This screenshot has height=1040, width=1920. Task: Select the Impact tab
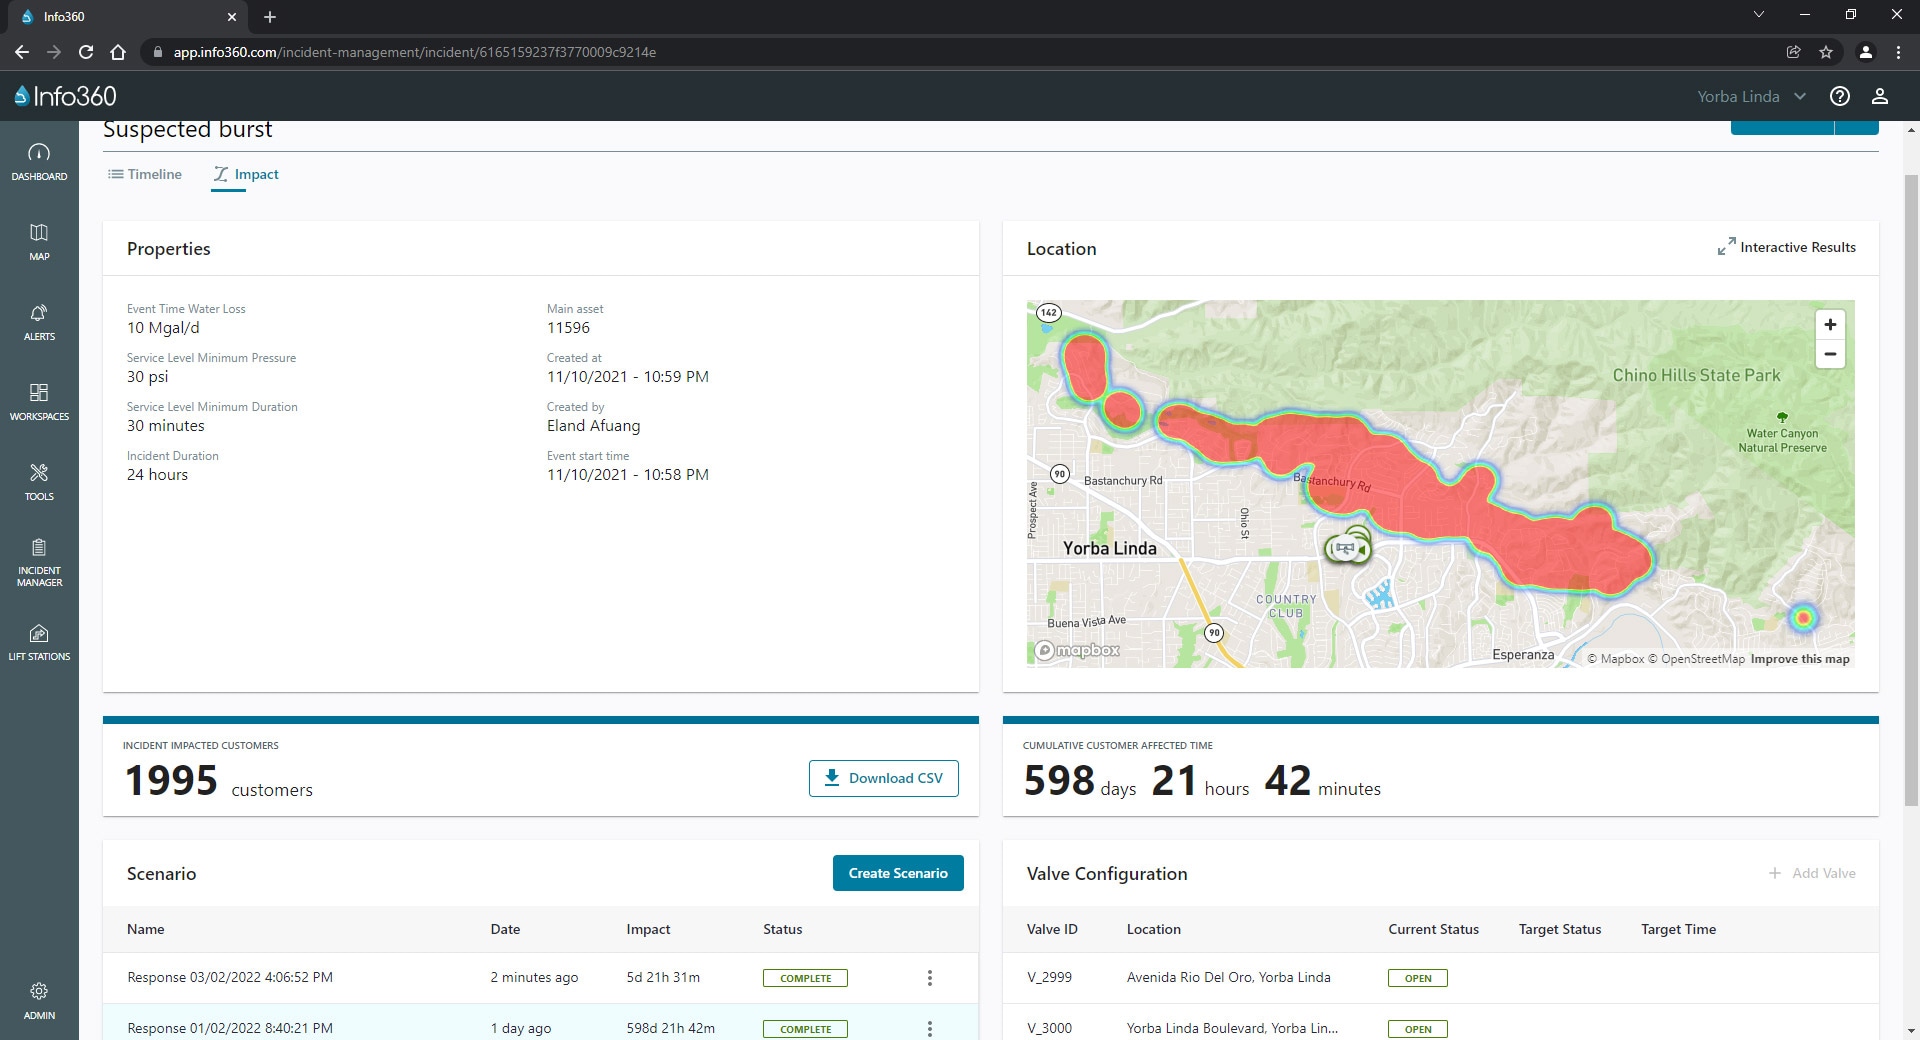tap(246, 174)
